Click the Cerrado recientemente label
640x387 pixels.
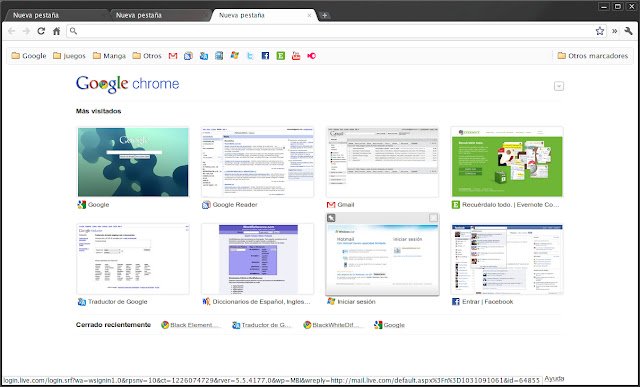click(113, 325)
